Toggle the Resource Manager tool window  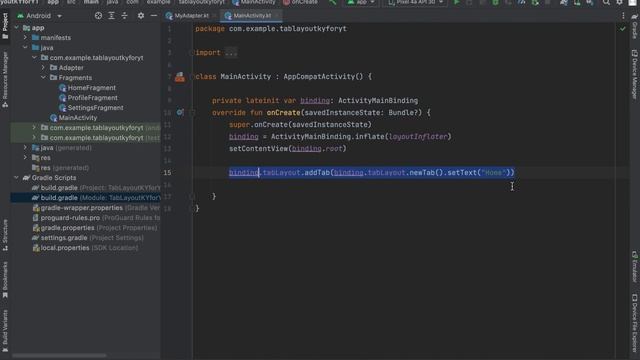pos(5,80)
